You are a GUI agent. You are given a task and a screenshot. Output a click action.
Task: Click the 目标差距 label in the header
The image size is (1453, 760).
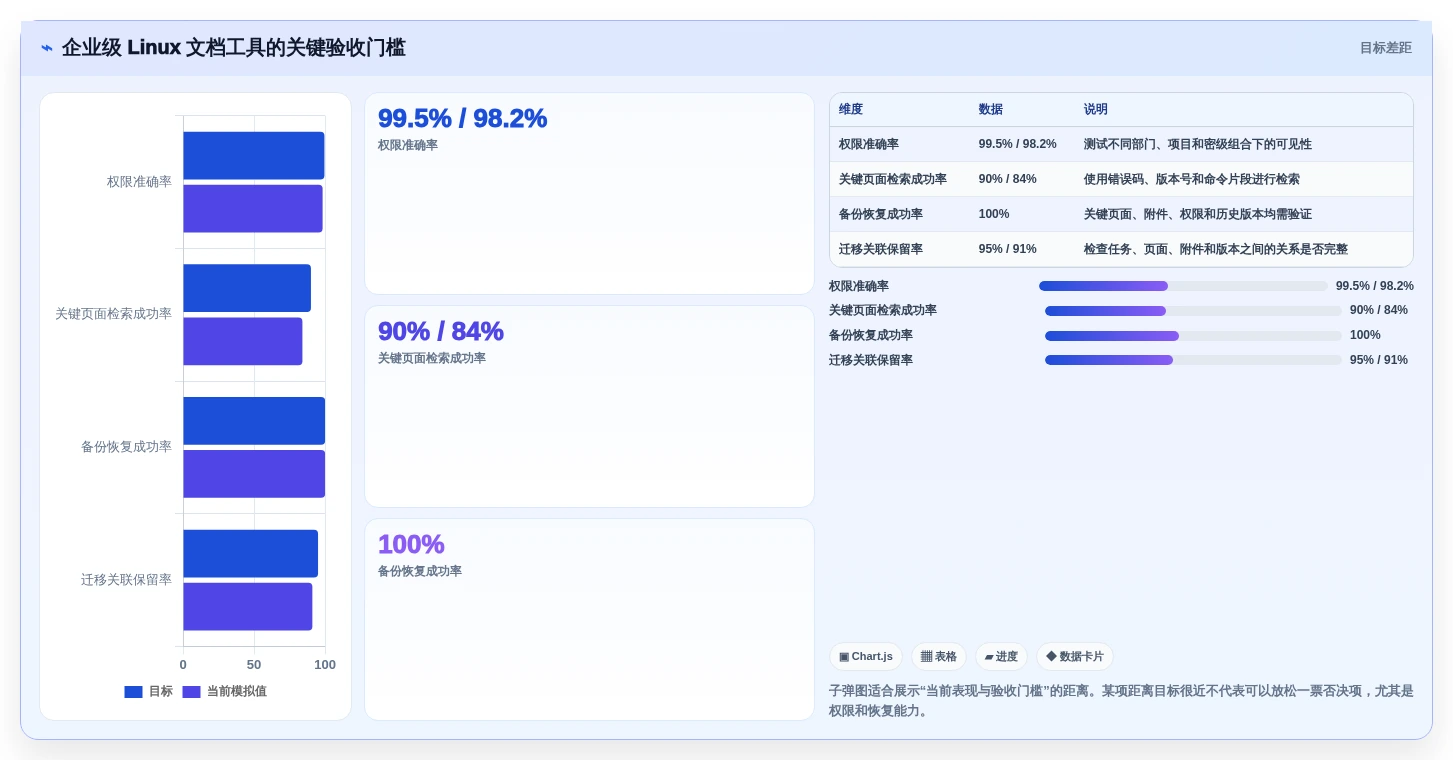click(1386, 48)
